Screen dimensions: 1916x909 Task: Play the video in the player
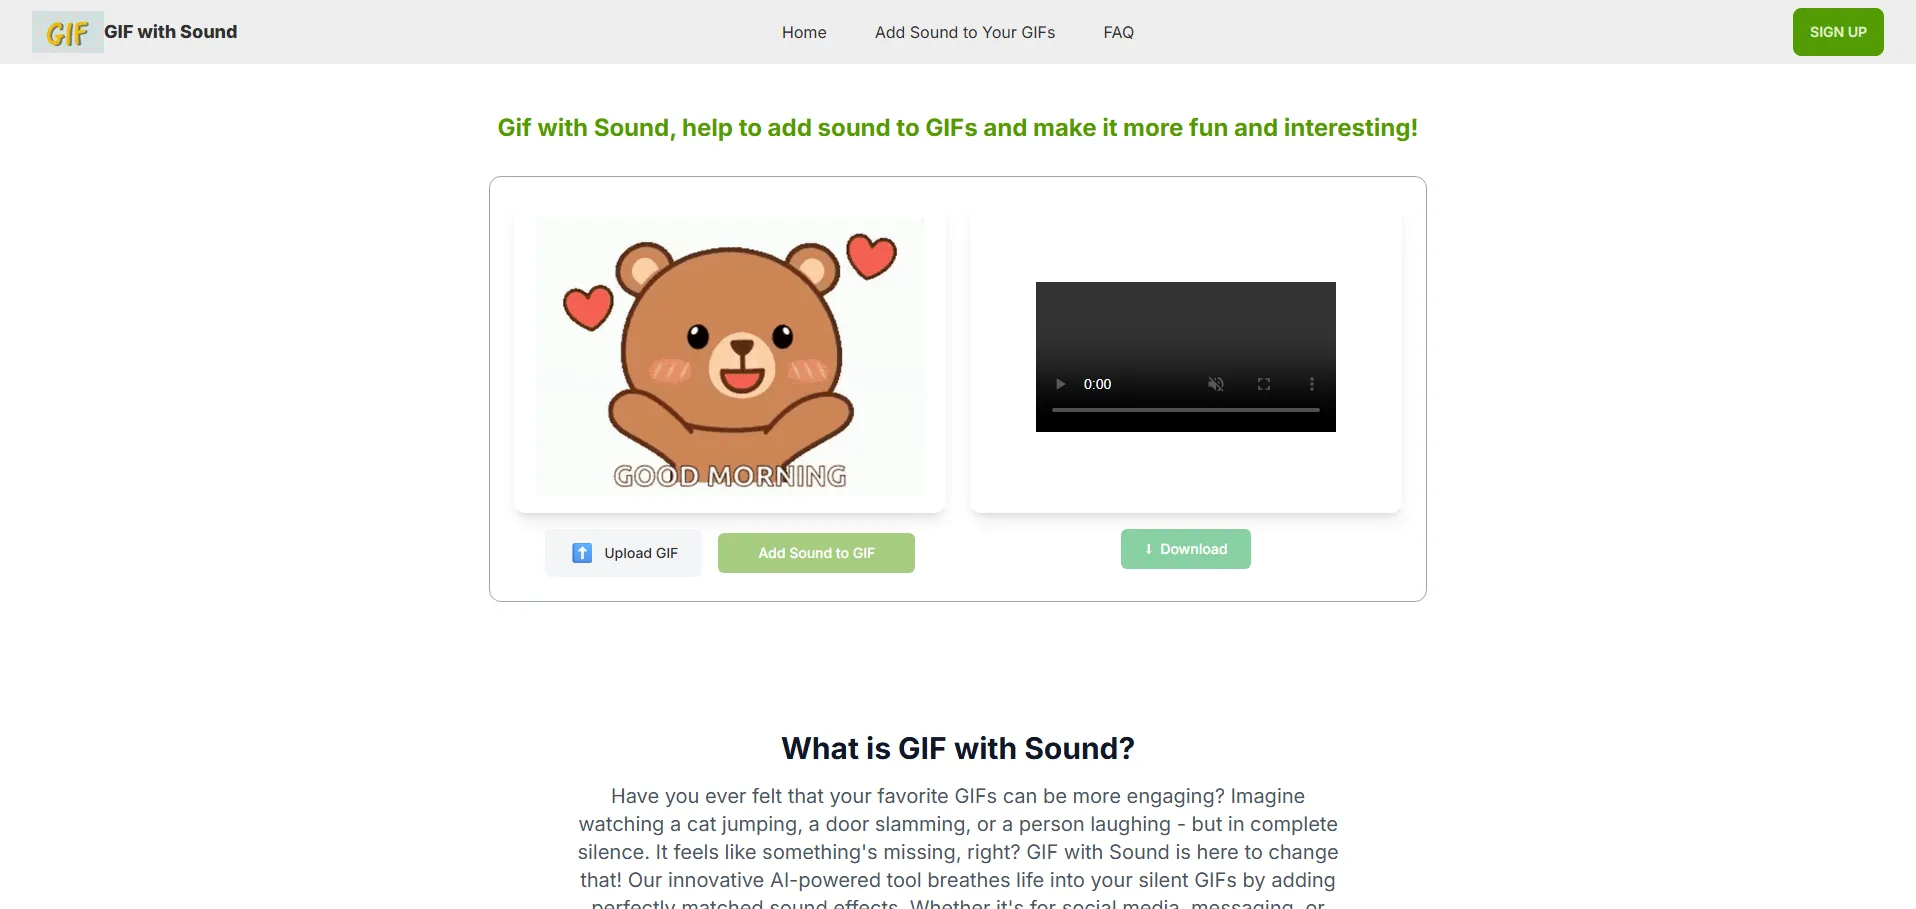[1060, 384]
